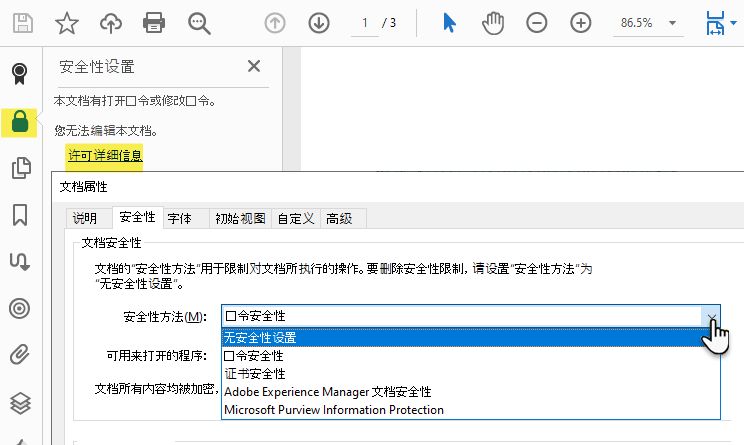Image resolution: width=744 pixels, height=445 pixels.
Task: Zoom out with the minus icon
Action: coord(537,23)
